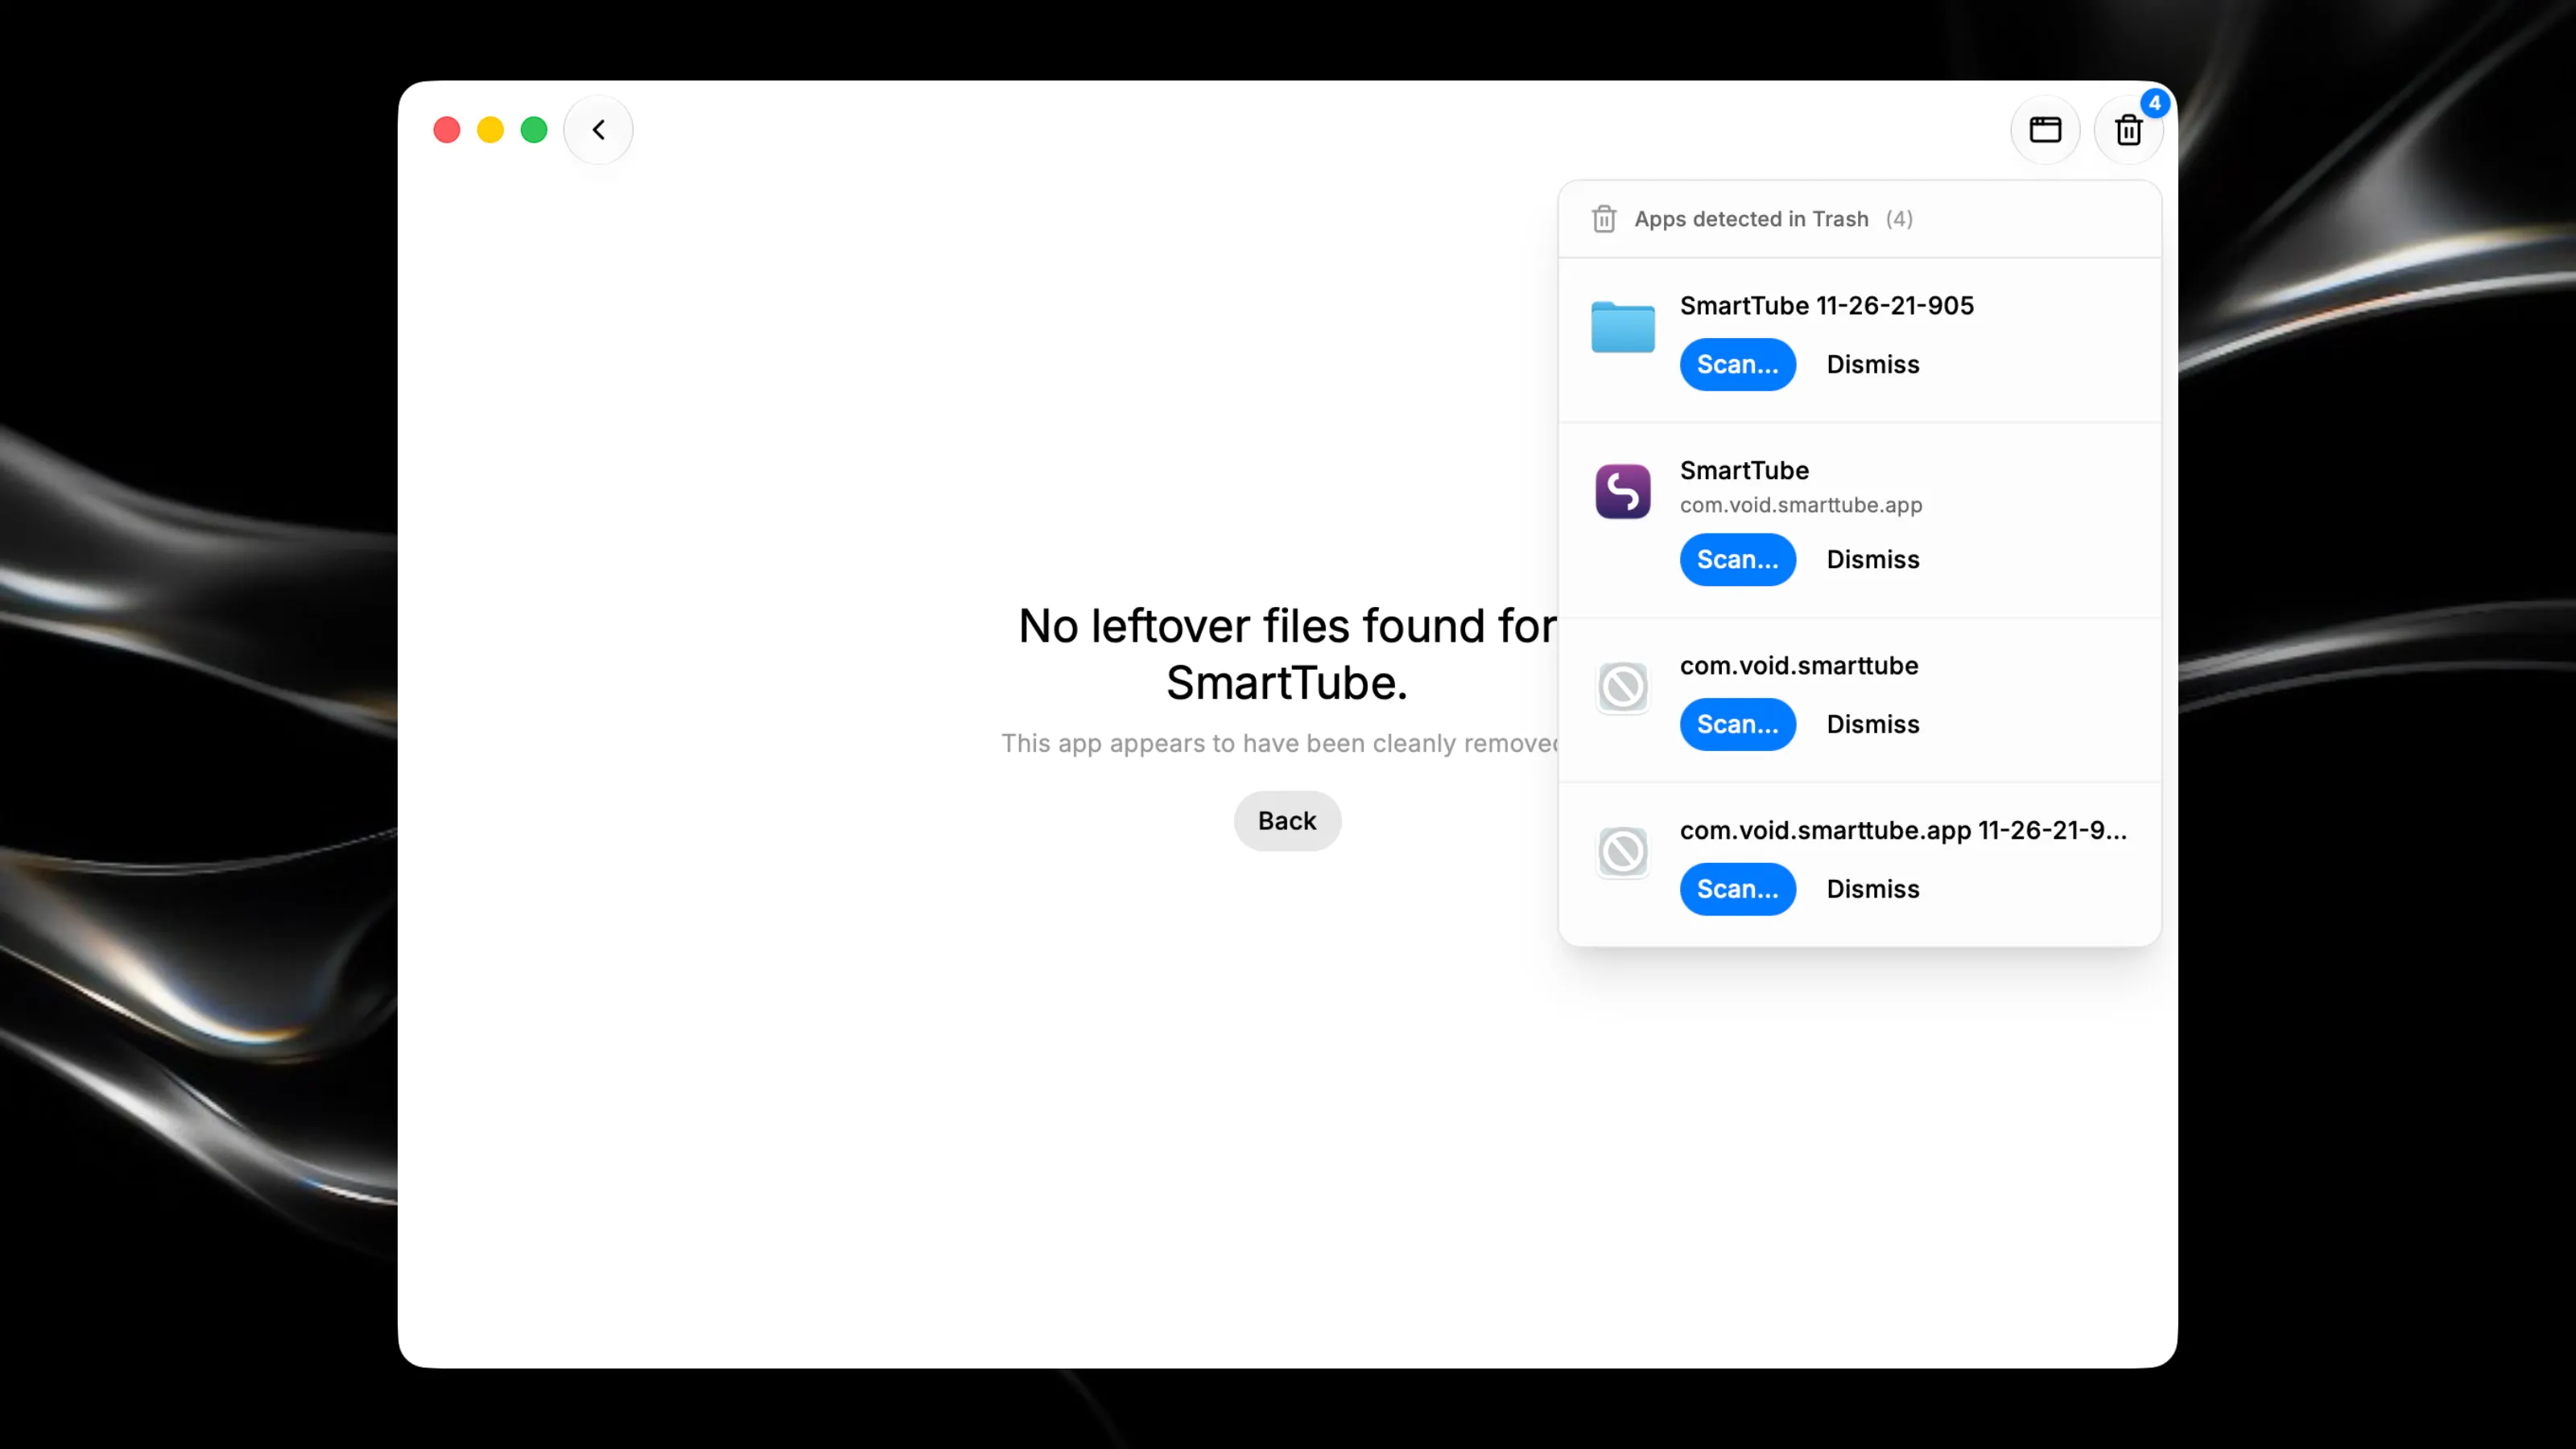Dismiss the SmartTube 11-26-21-905 entry
2576x1449 pixels.
point(1873,364)
